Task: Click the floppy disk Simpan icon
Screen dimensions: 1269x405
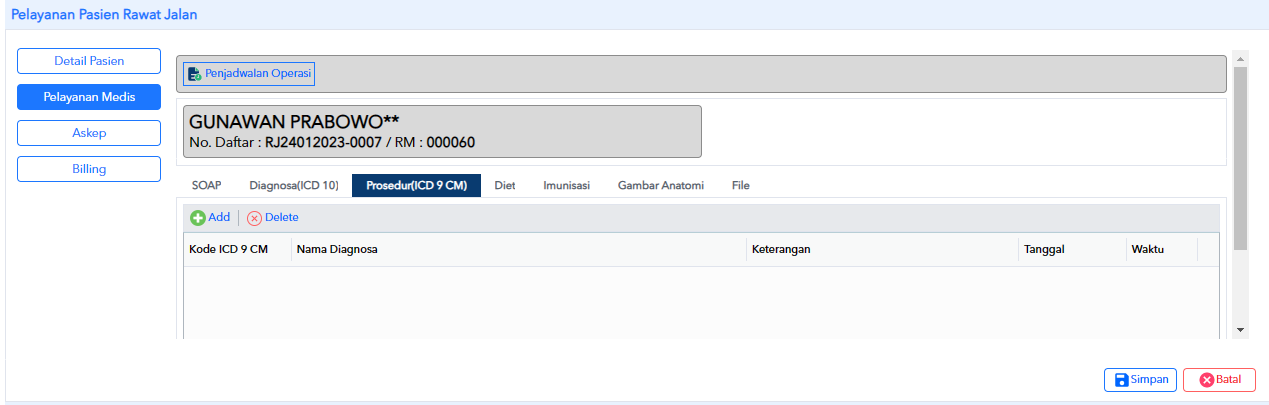Action: pos(1122,380)
